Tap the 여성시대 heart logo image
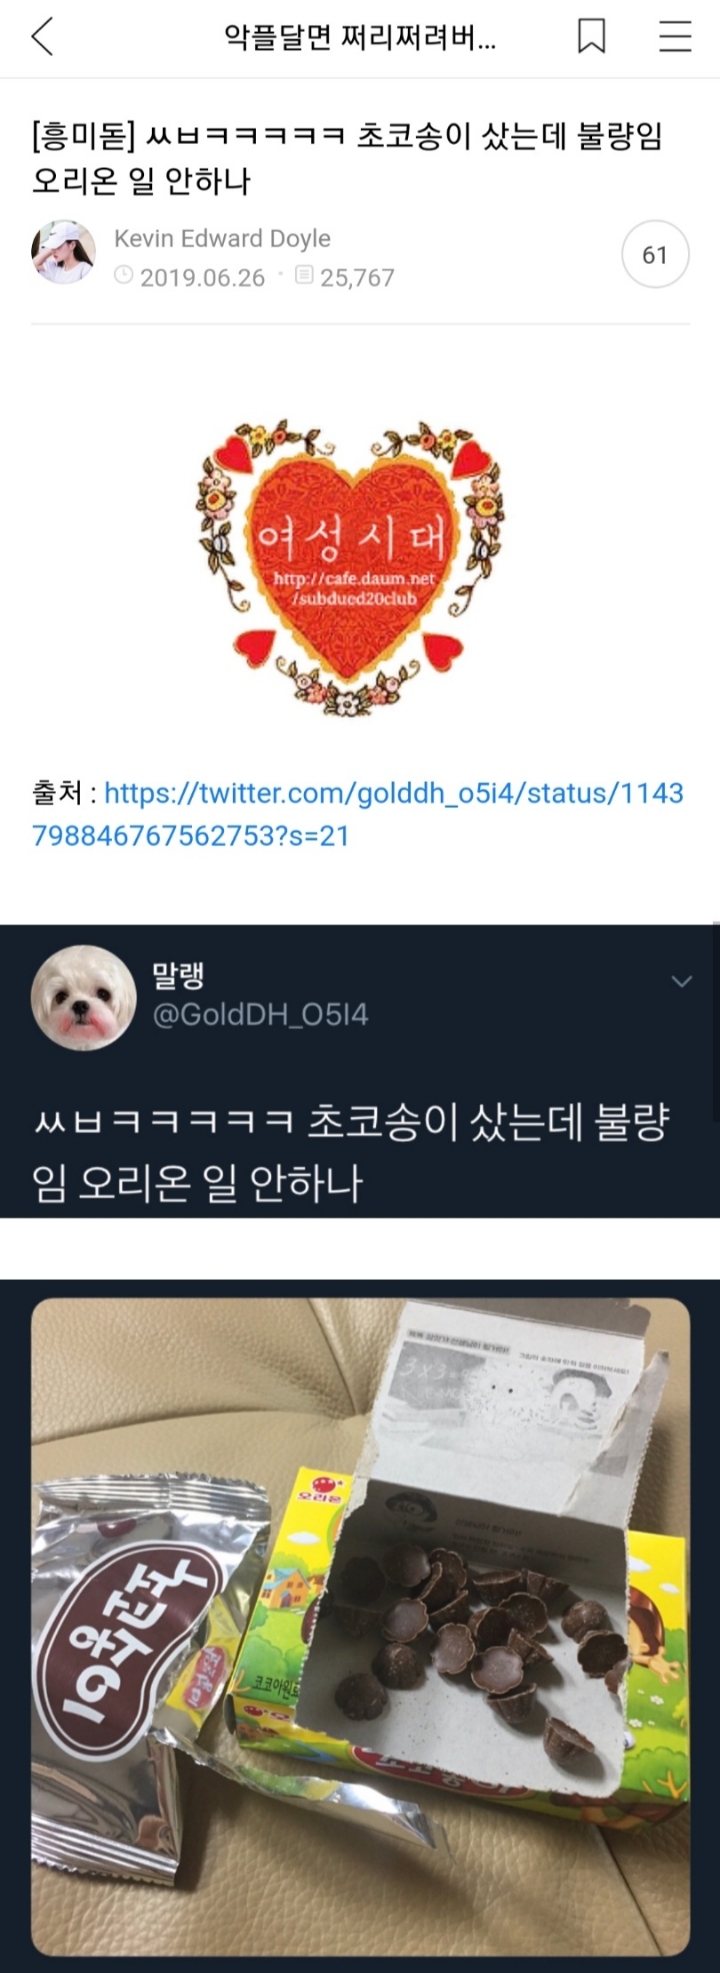 [349, 565]
